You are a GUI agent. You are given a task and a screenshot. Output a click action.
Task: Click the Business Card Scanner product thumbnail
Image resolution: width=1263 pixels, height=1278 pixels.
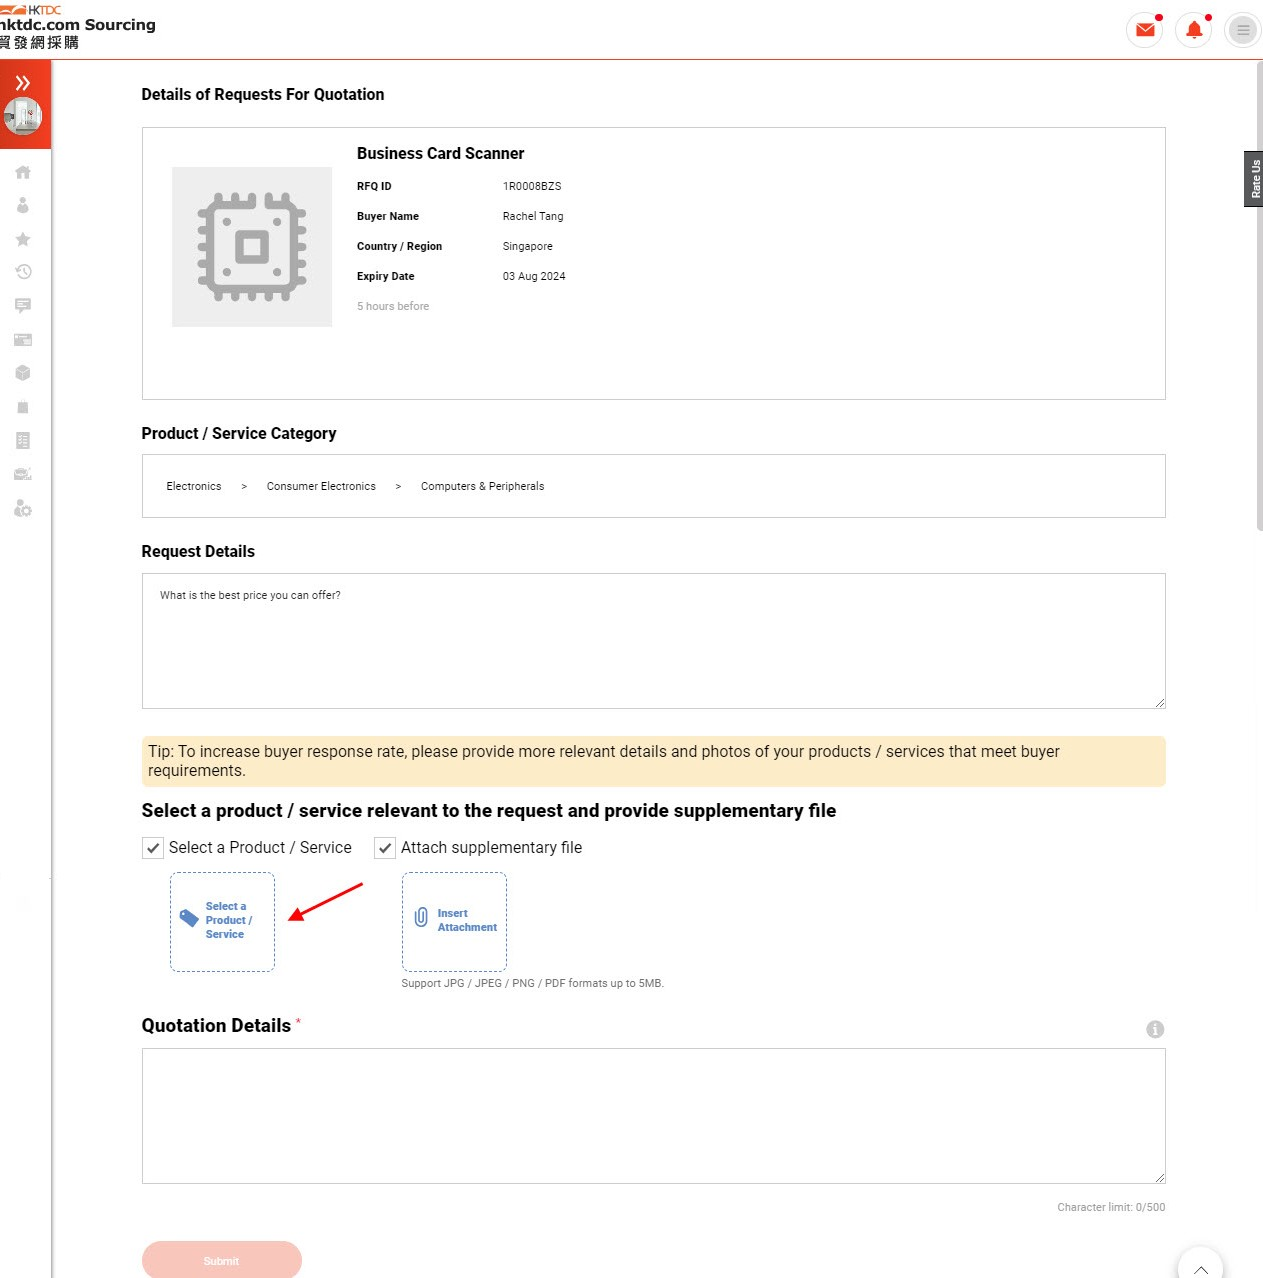pyautogui.click(x=252, y=247)
